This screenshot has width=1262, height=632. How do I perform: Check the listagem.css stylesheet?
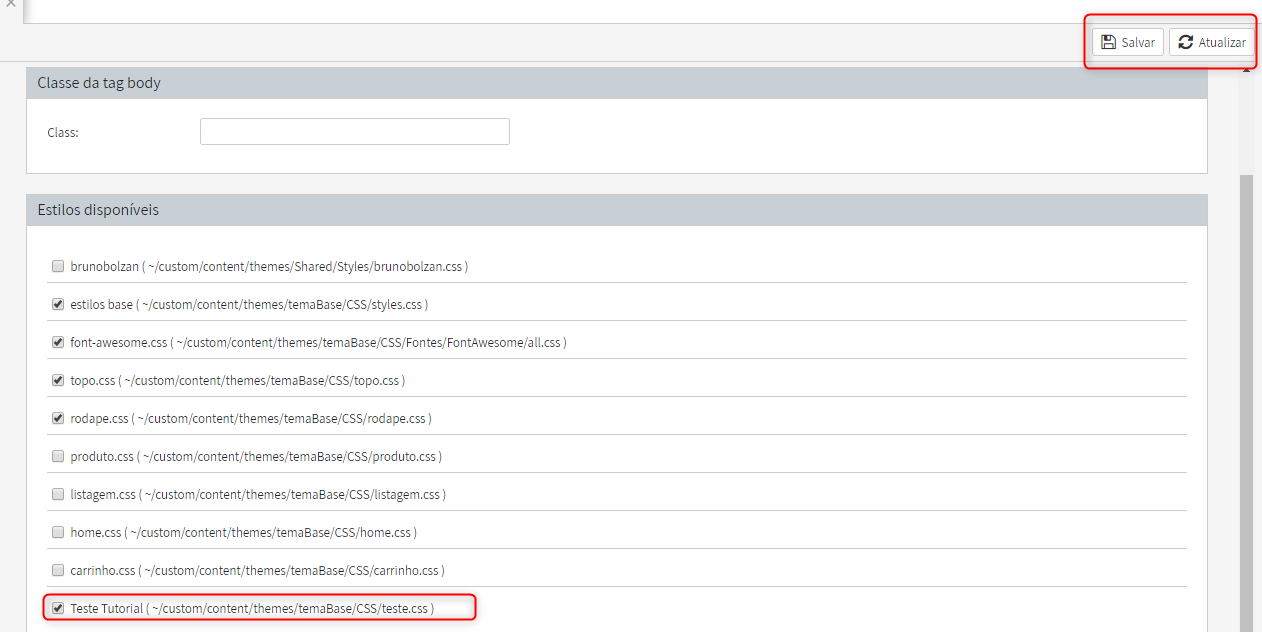pyautogui.click(x=58, y=494)
